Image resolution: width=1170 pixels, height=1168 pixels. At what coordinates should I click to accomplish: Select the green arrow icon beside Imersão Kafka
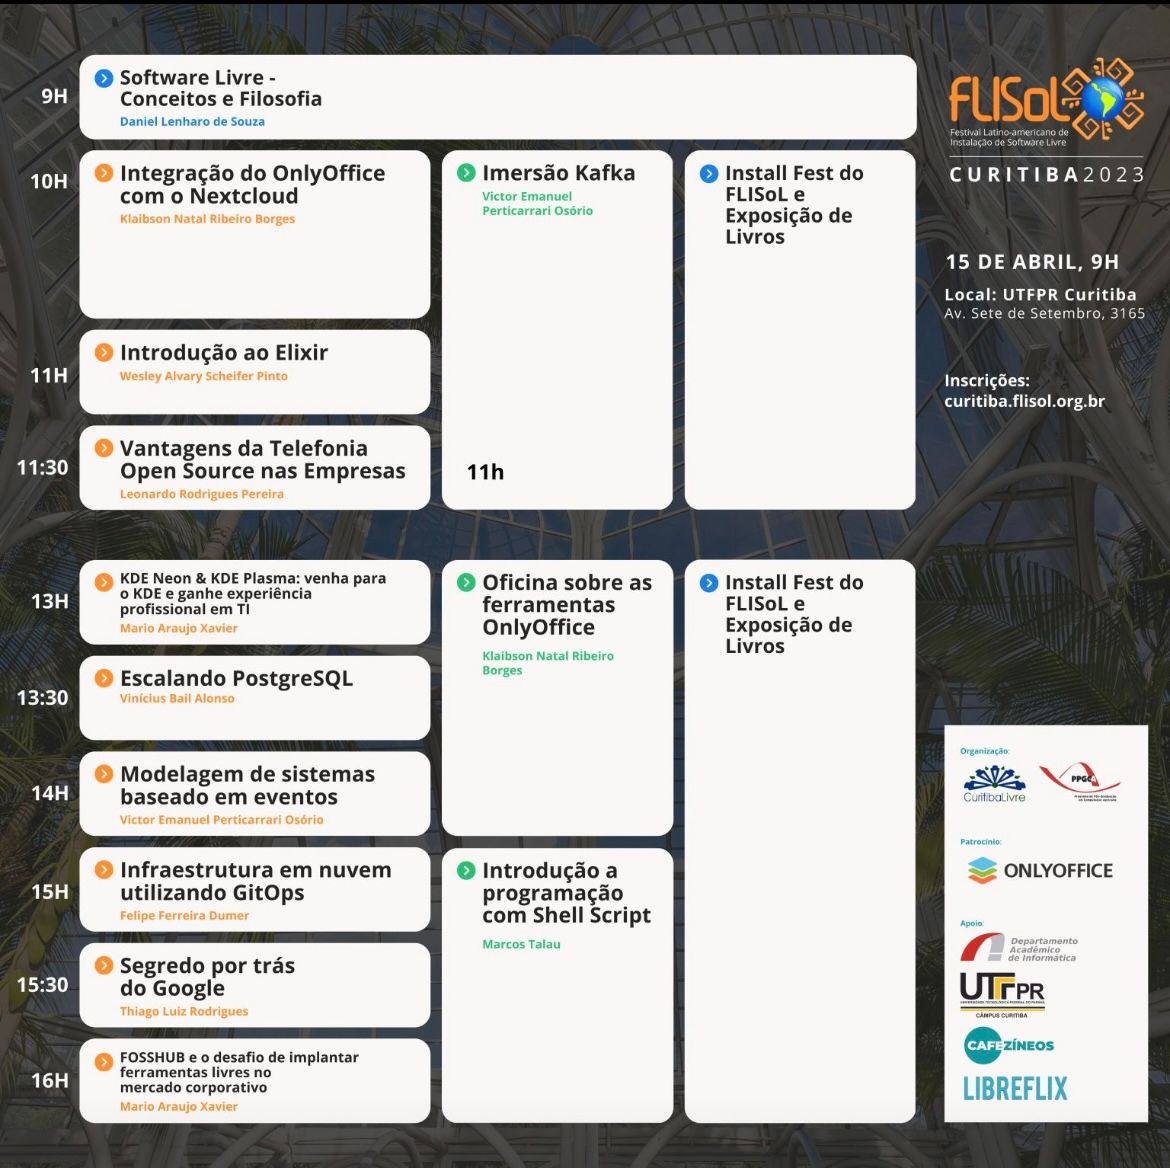point(466,172)
